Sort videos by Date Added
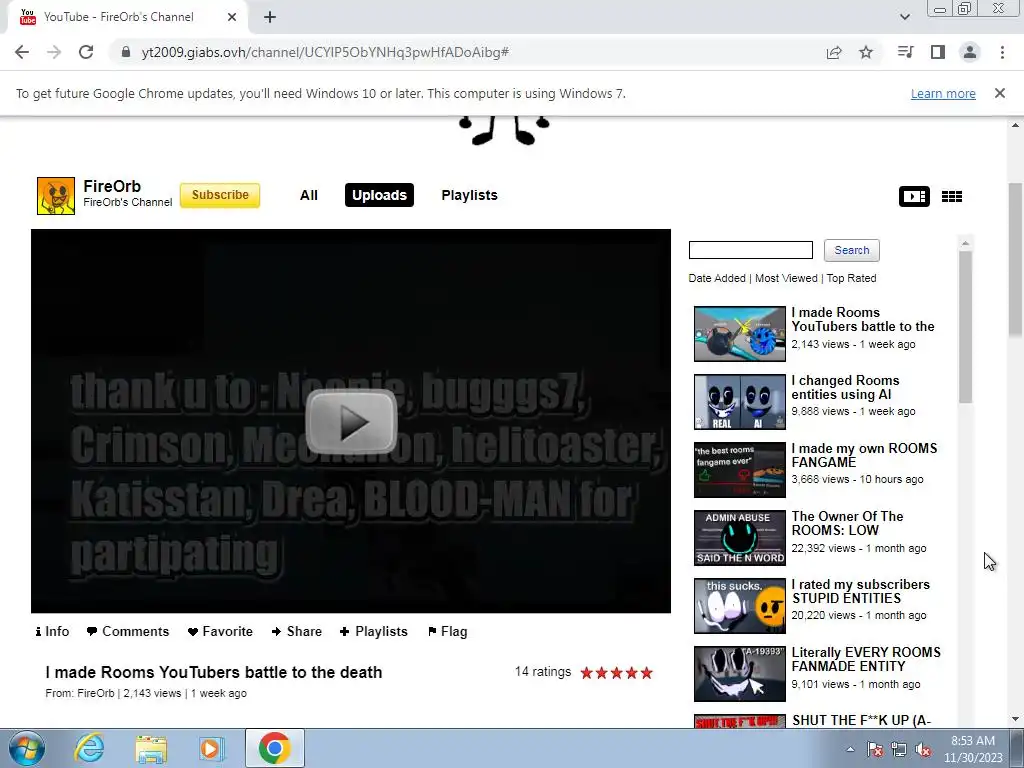 coord(716,278)
